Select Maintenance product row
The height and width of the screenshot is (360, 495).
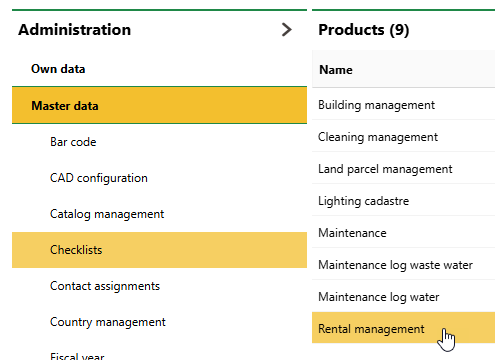(x=403, y=233)
